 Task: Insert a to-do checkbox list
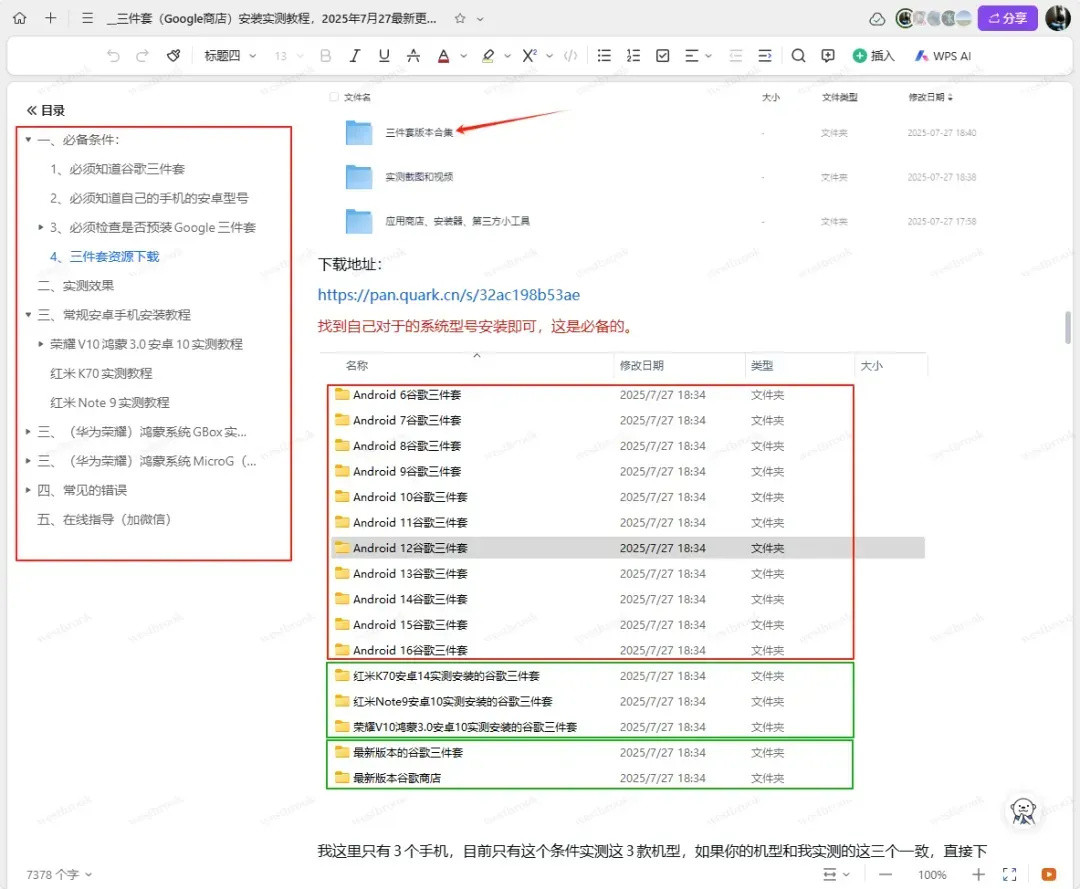(663, 56)
